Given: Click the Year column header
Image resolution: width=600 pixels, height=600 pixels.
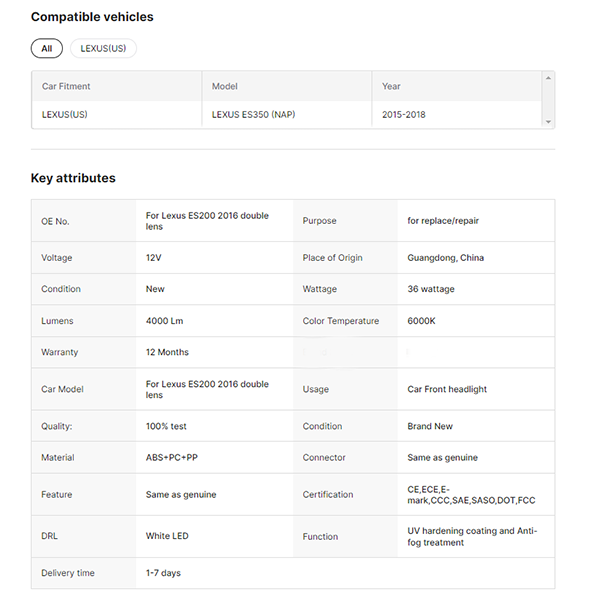Looking at the screenshot, I should coord(391,86).
